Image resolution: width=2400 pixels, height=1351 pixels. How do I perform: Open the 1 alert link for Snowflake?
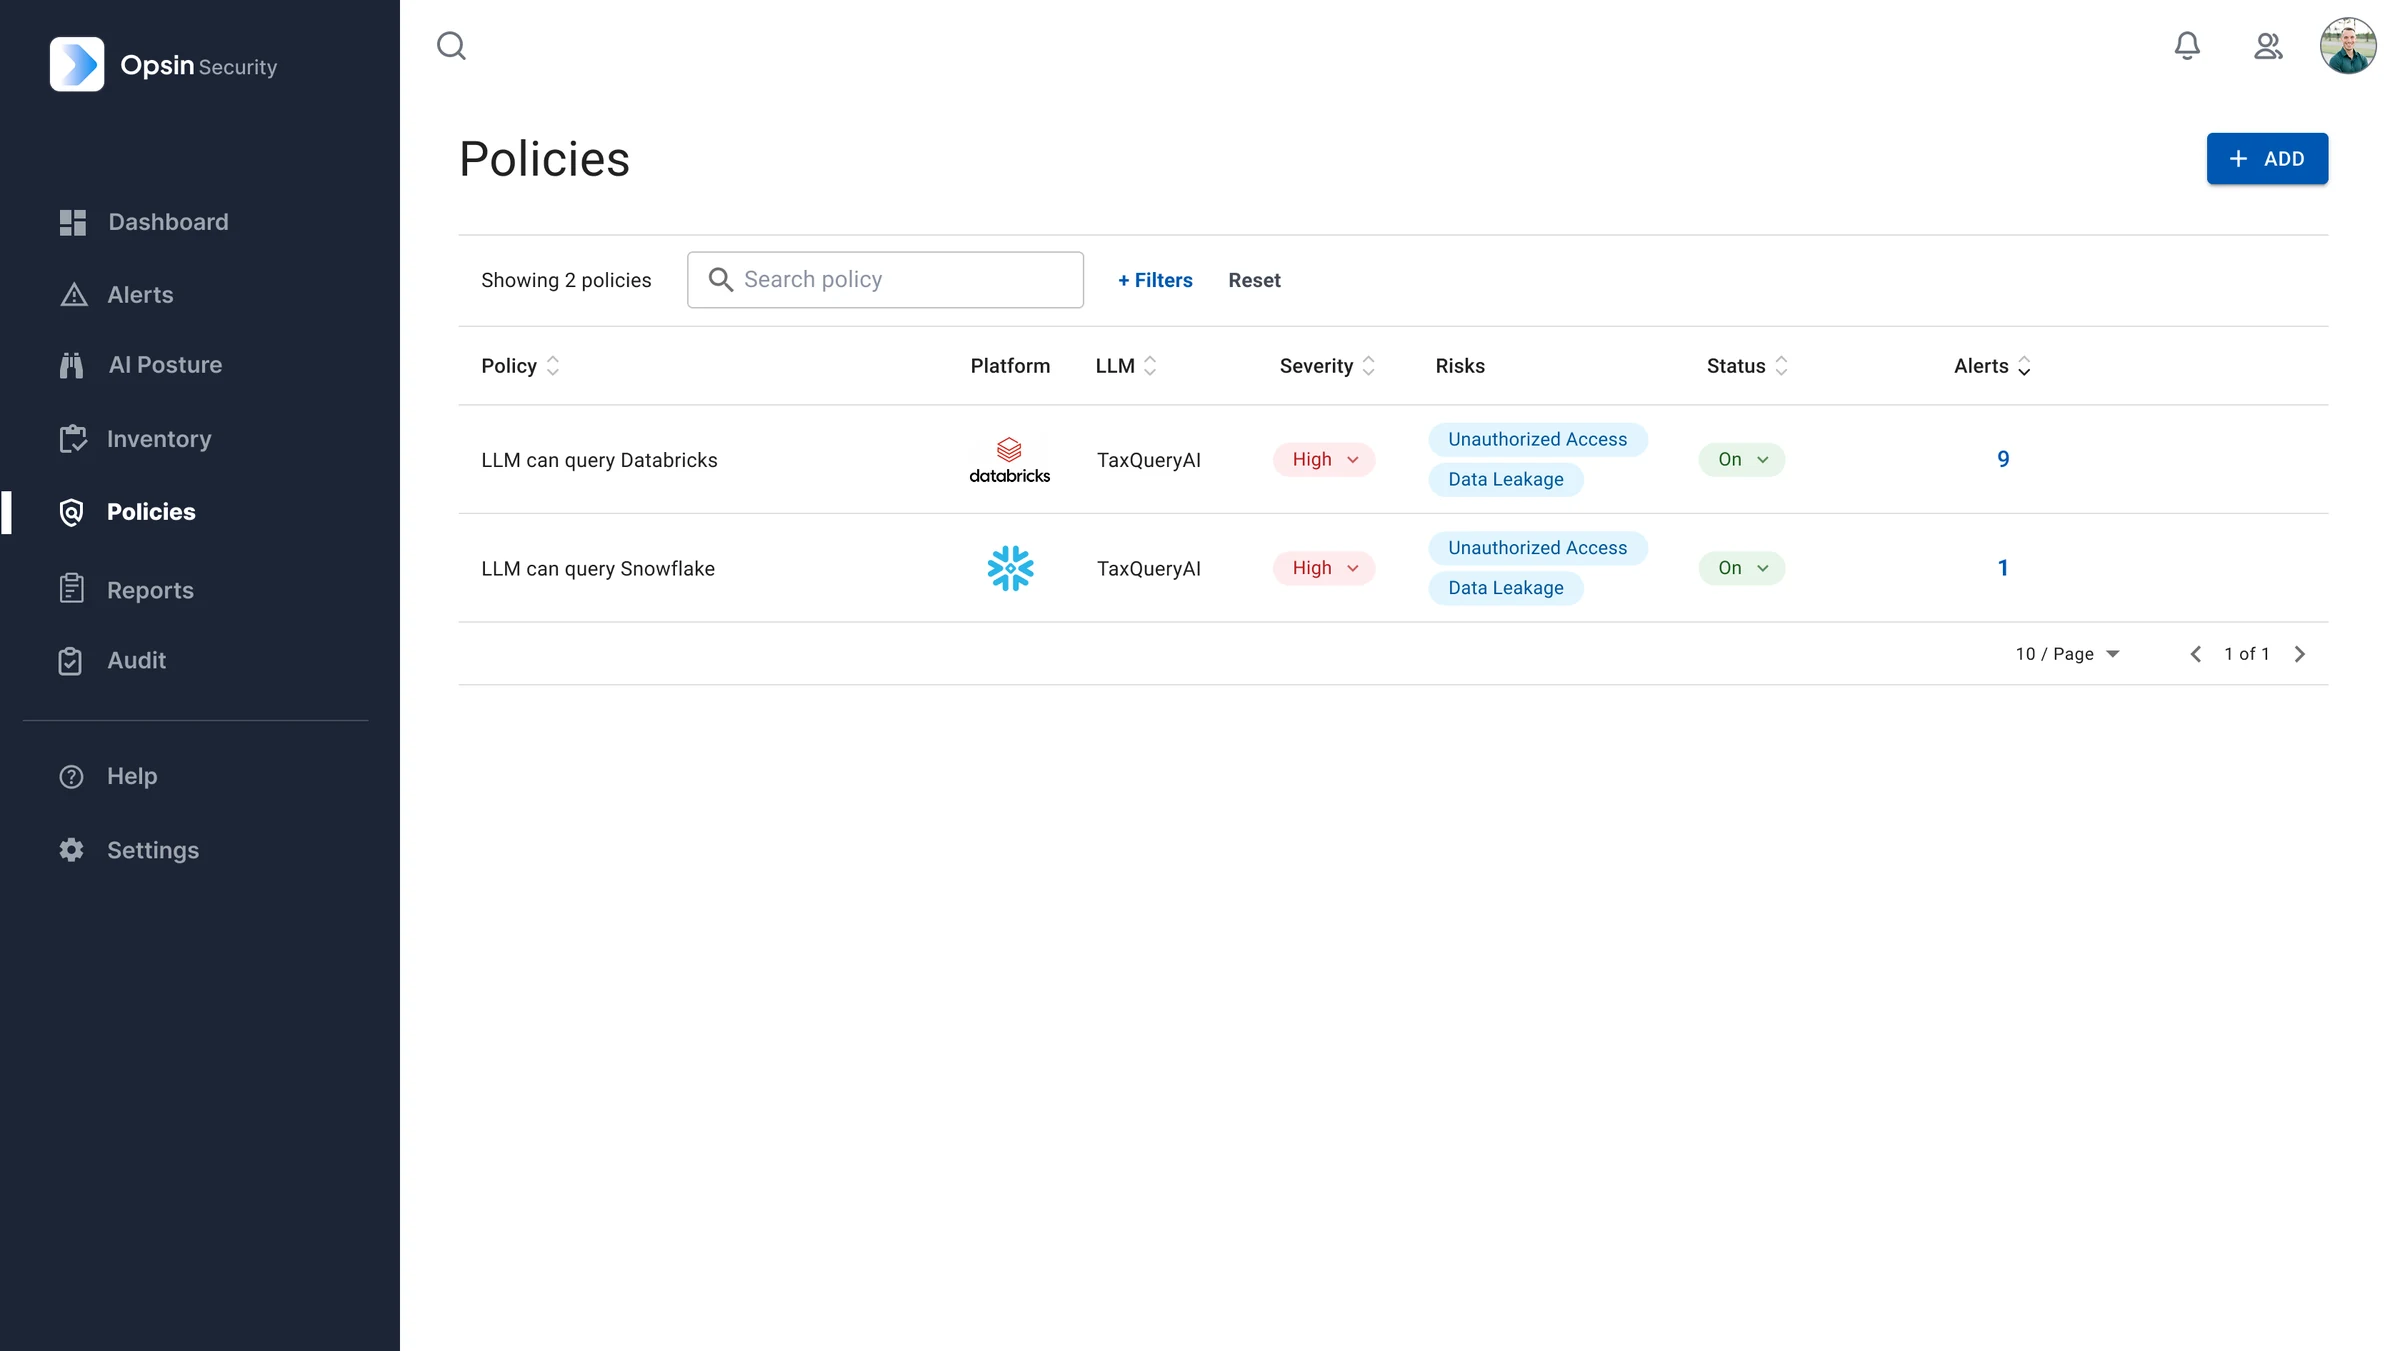click(x=2003, y=568)
